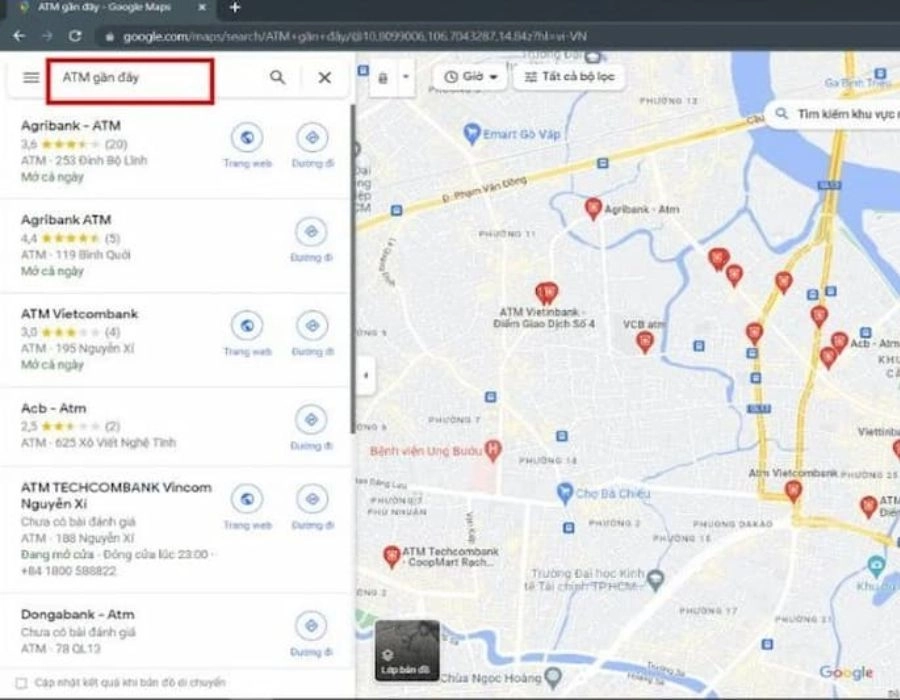Click Bệnh viện Ung Bướu hospital pin

pyautogui.click(x=492, y=451)
